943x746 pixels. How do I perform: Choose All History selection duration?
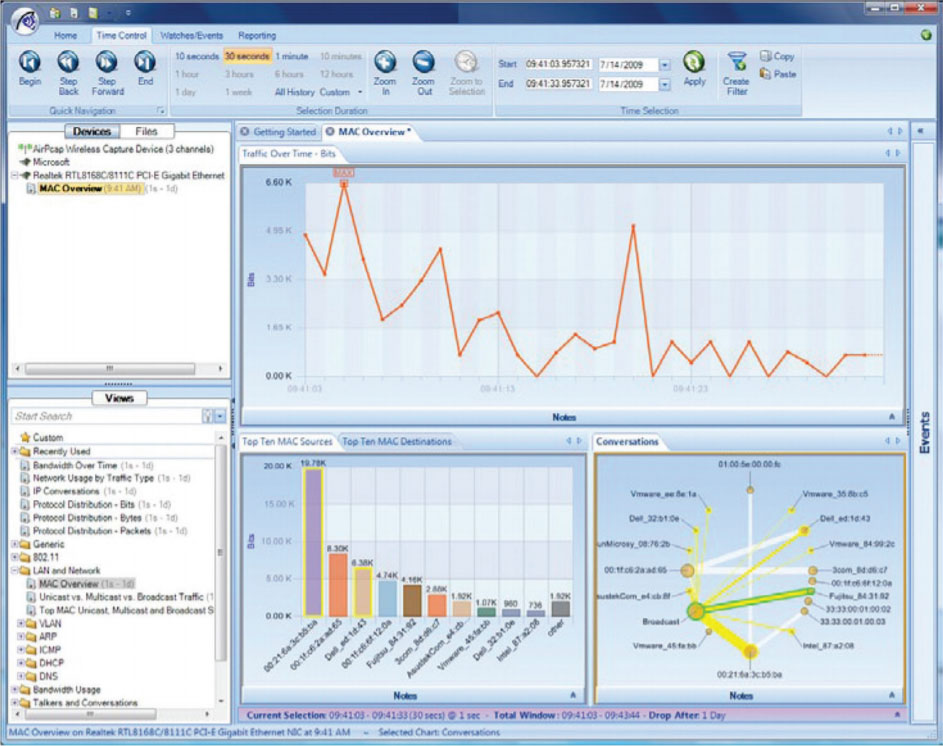(x=294, y=92)
